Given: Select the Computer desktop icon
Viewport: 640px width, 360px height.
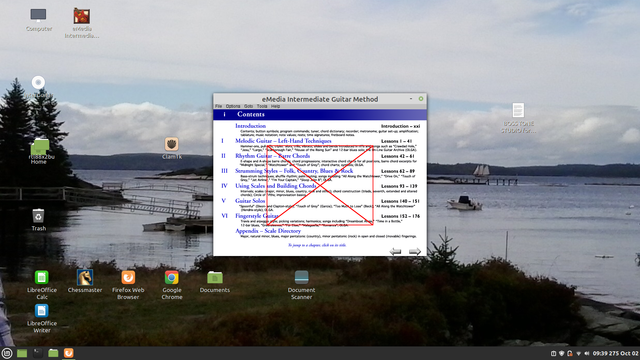Looking at the screenshot, I should pyautogui.click(x=38, y=20).
